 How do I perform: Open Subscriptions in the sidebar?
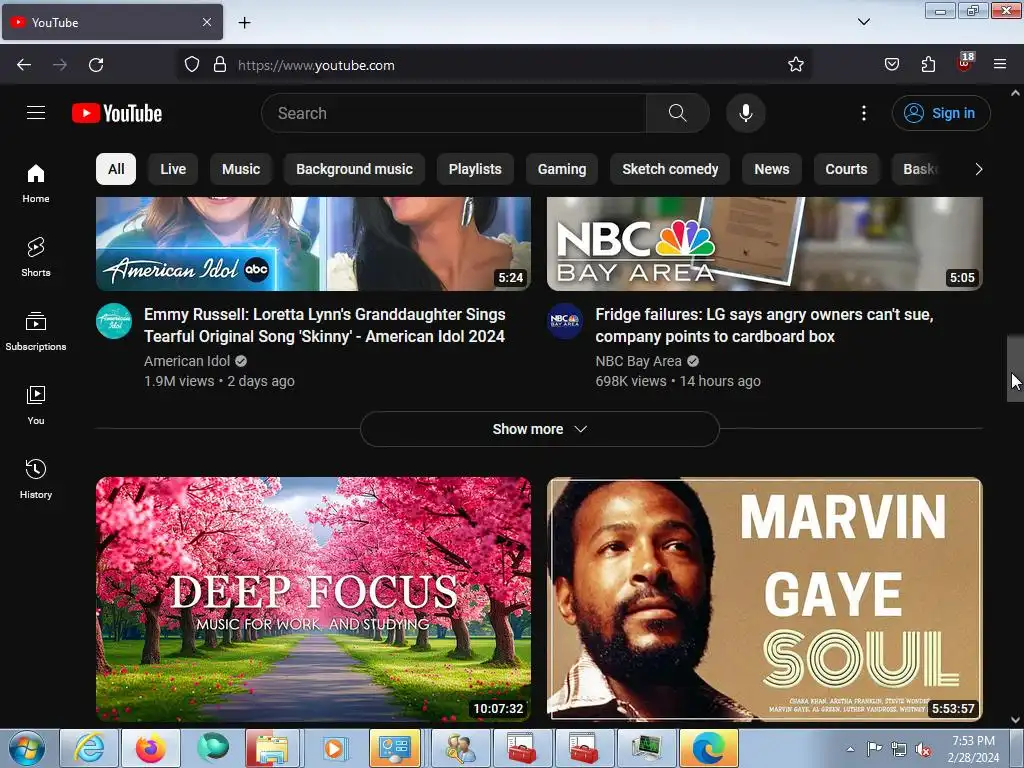tap(36, 331)
